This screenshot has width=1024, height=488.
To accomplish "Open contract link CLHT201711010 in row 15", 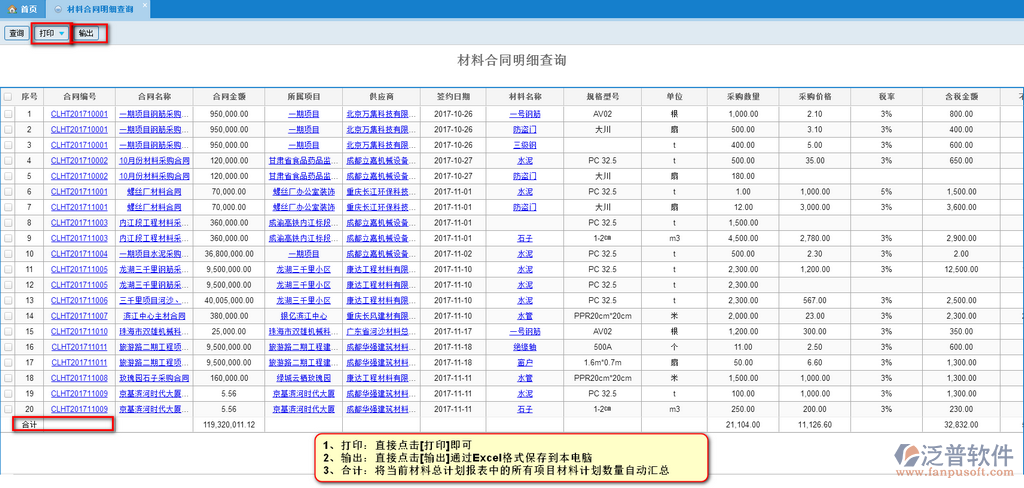I will [79, 332].
